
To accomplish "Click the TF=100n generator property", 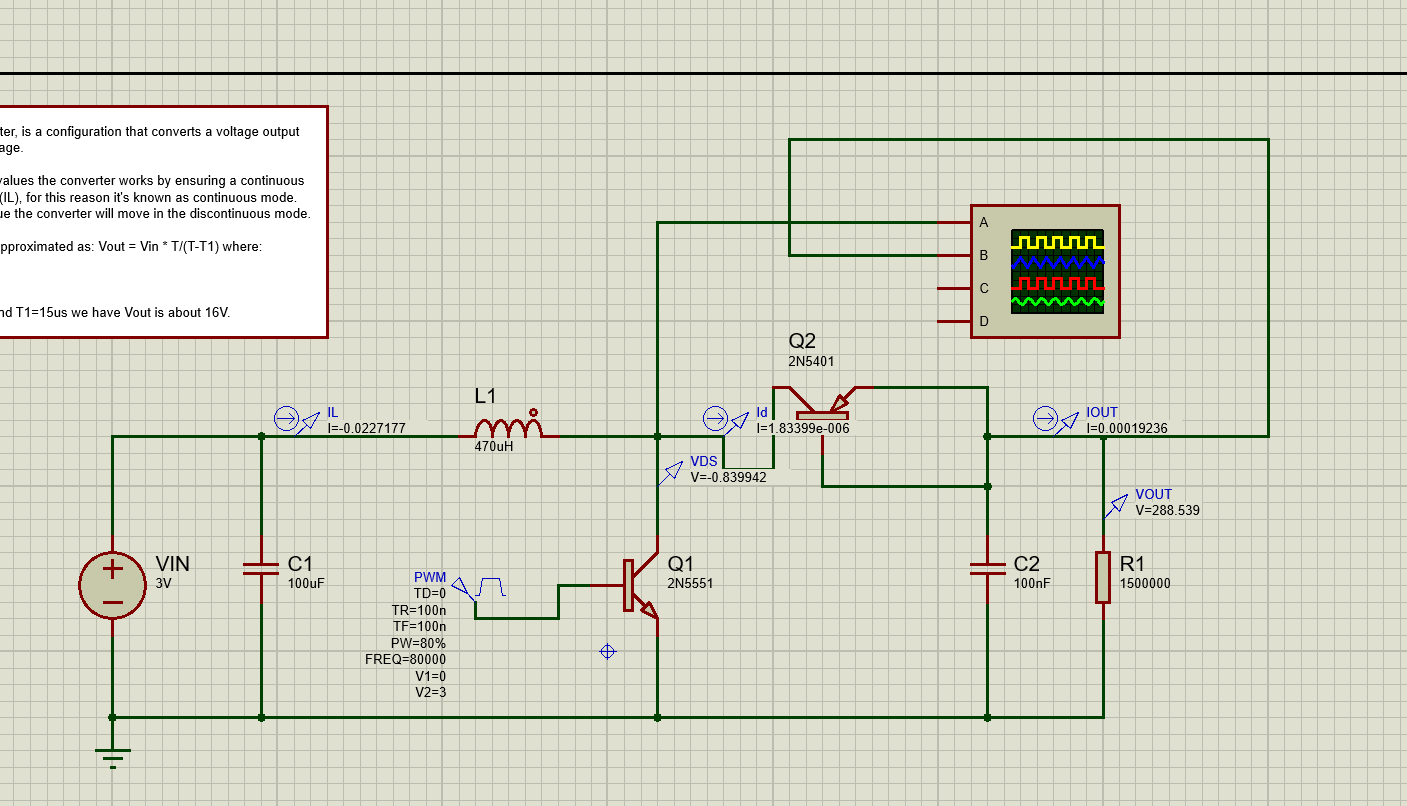I will click(x=420, y=626).
